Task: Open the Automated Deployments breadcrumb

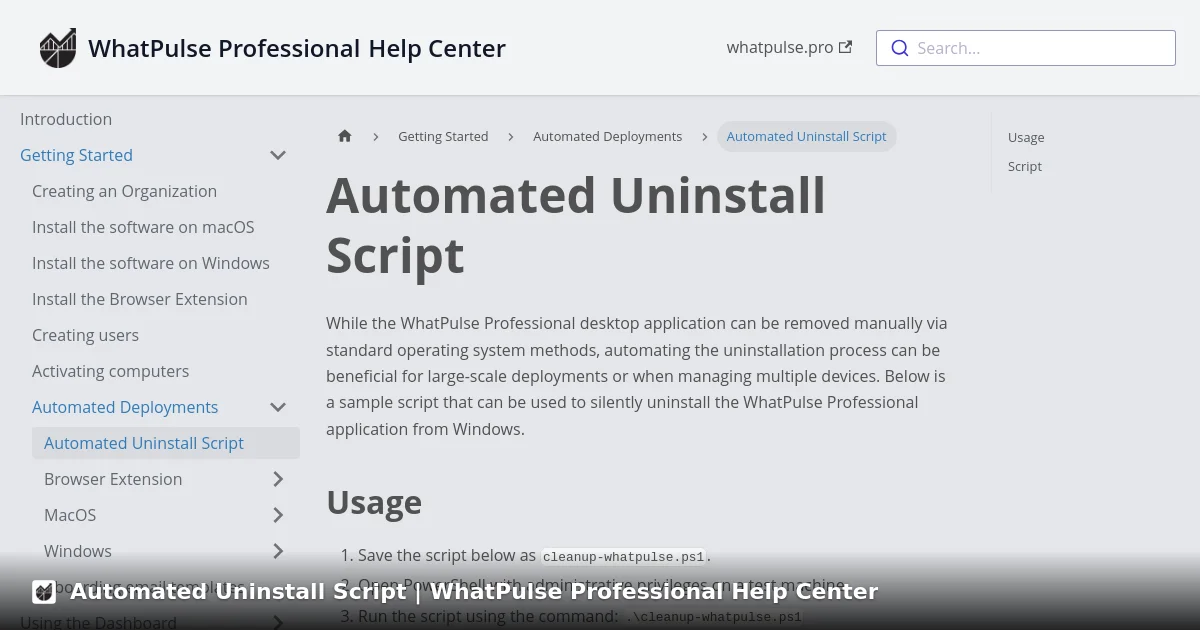Action: pyautogui.click(x=607, y=136)
